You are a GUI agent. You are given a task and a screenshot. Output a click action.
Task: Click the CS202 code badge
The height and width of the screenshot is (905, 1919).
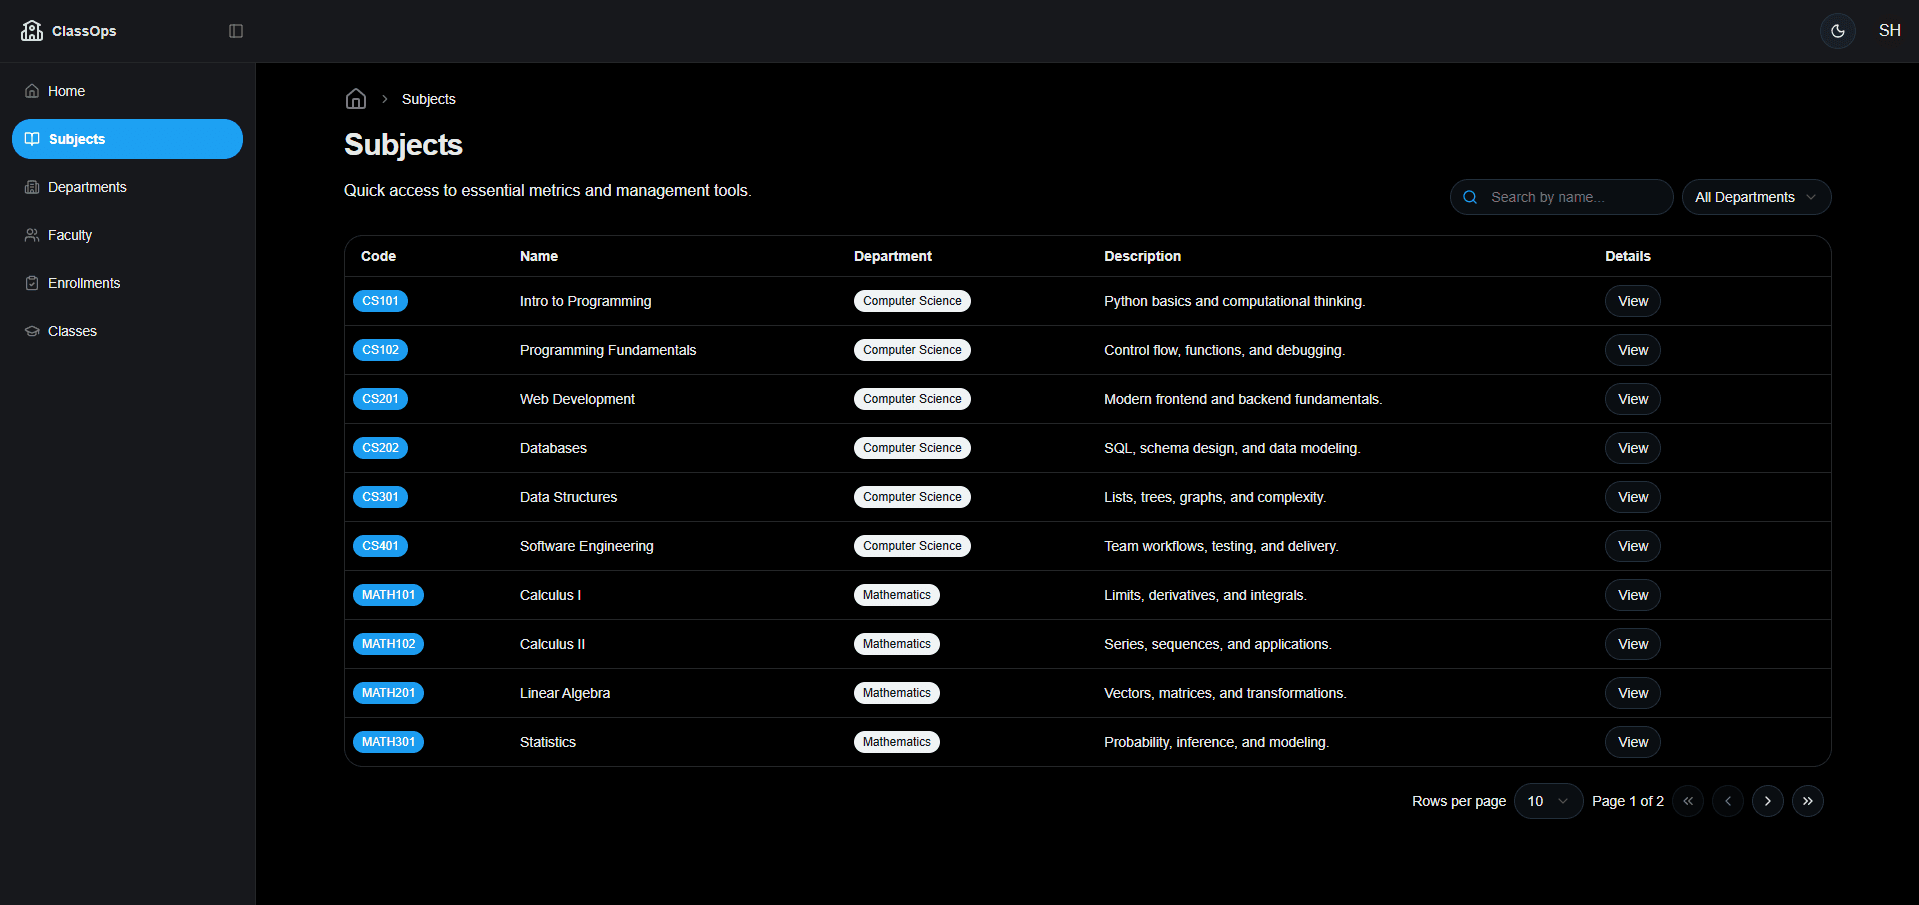click(380, 448)
